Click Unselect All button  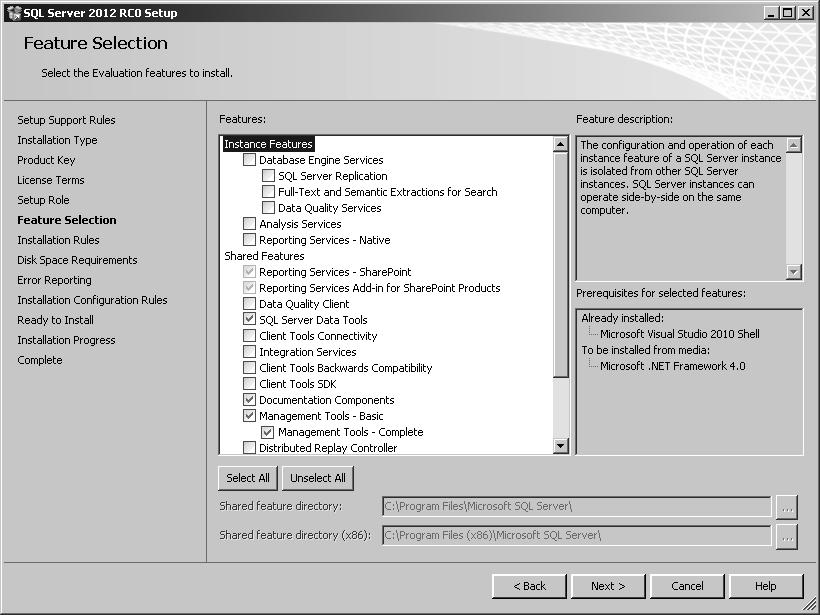(318, 478)
